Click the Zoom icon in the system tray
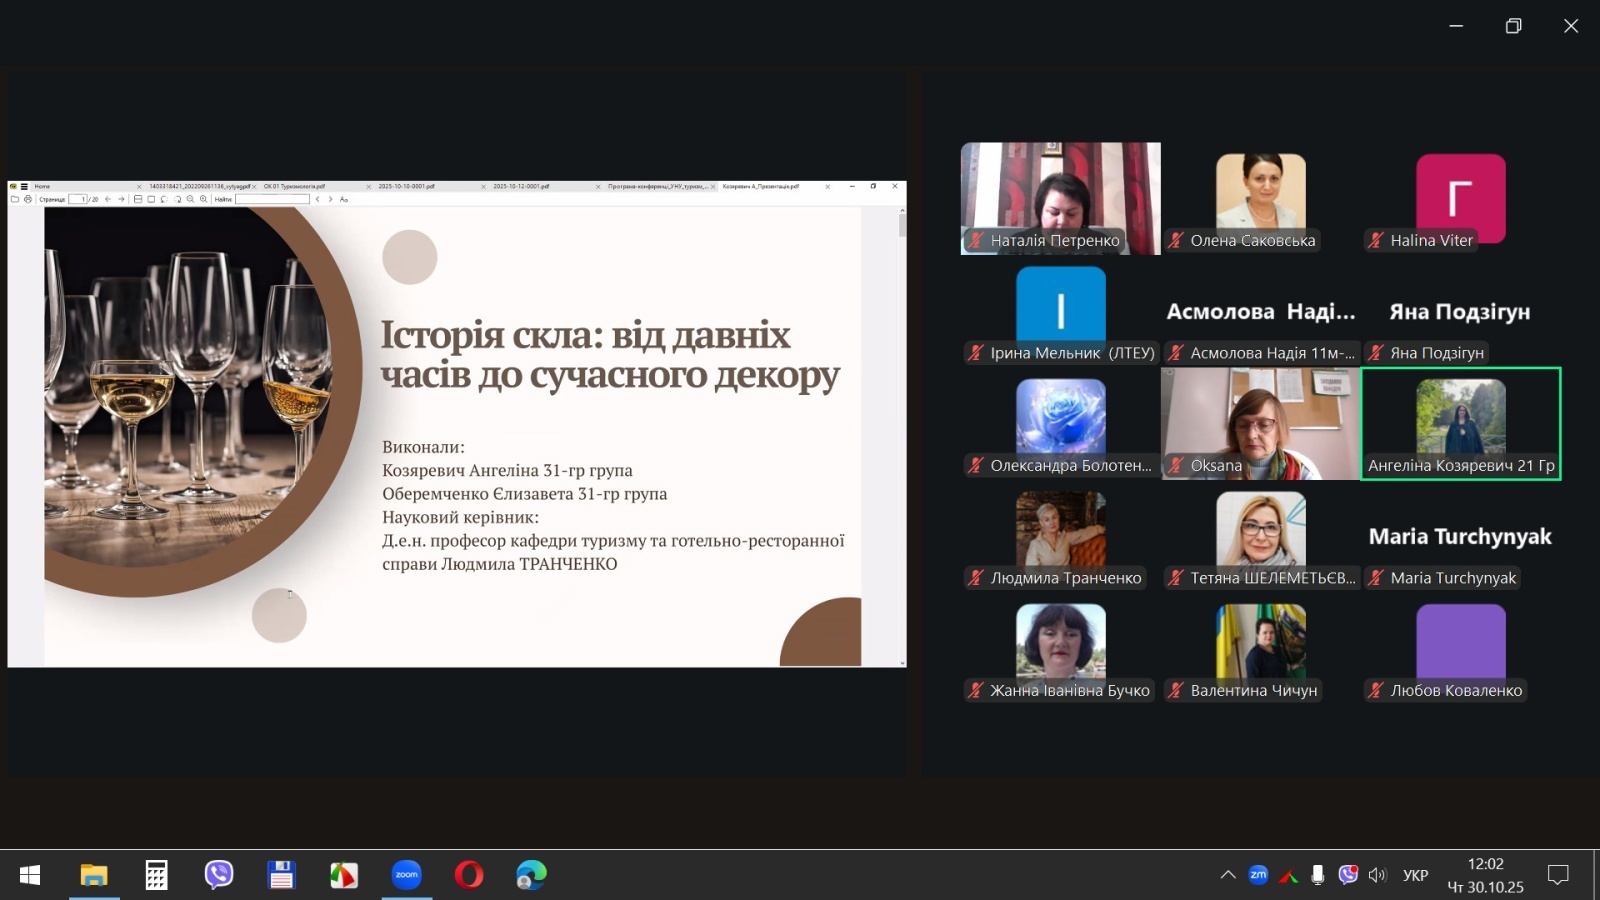This screenshot has width=1600, height=900. [x=1258, y=875]
